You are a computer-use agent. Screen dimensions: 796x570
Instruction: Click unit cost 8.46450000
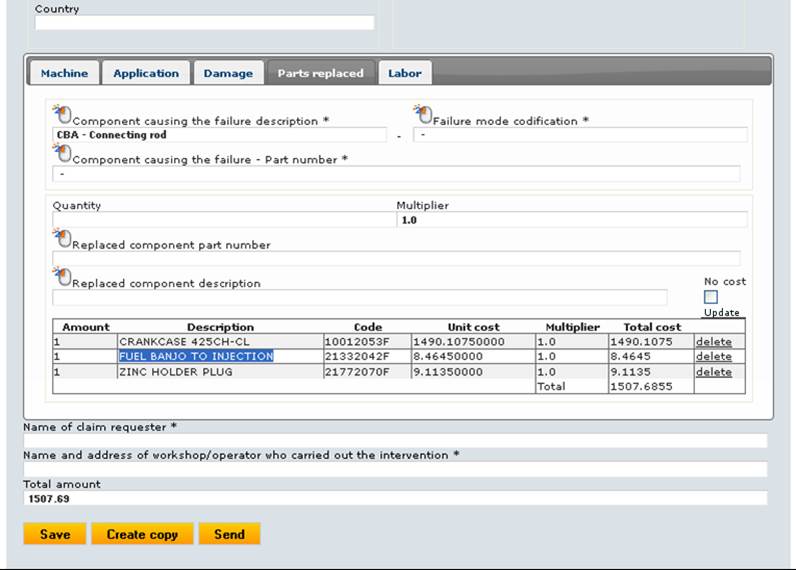click(448, 356)
